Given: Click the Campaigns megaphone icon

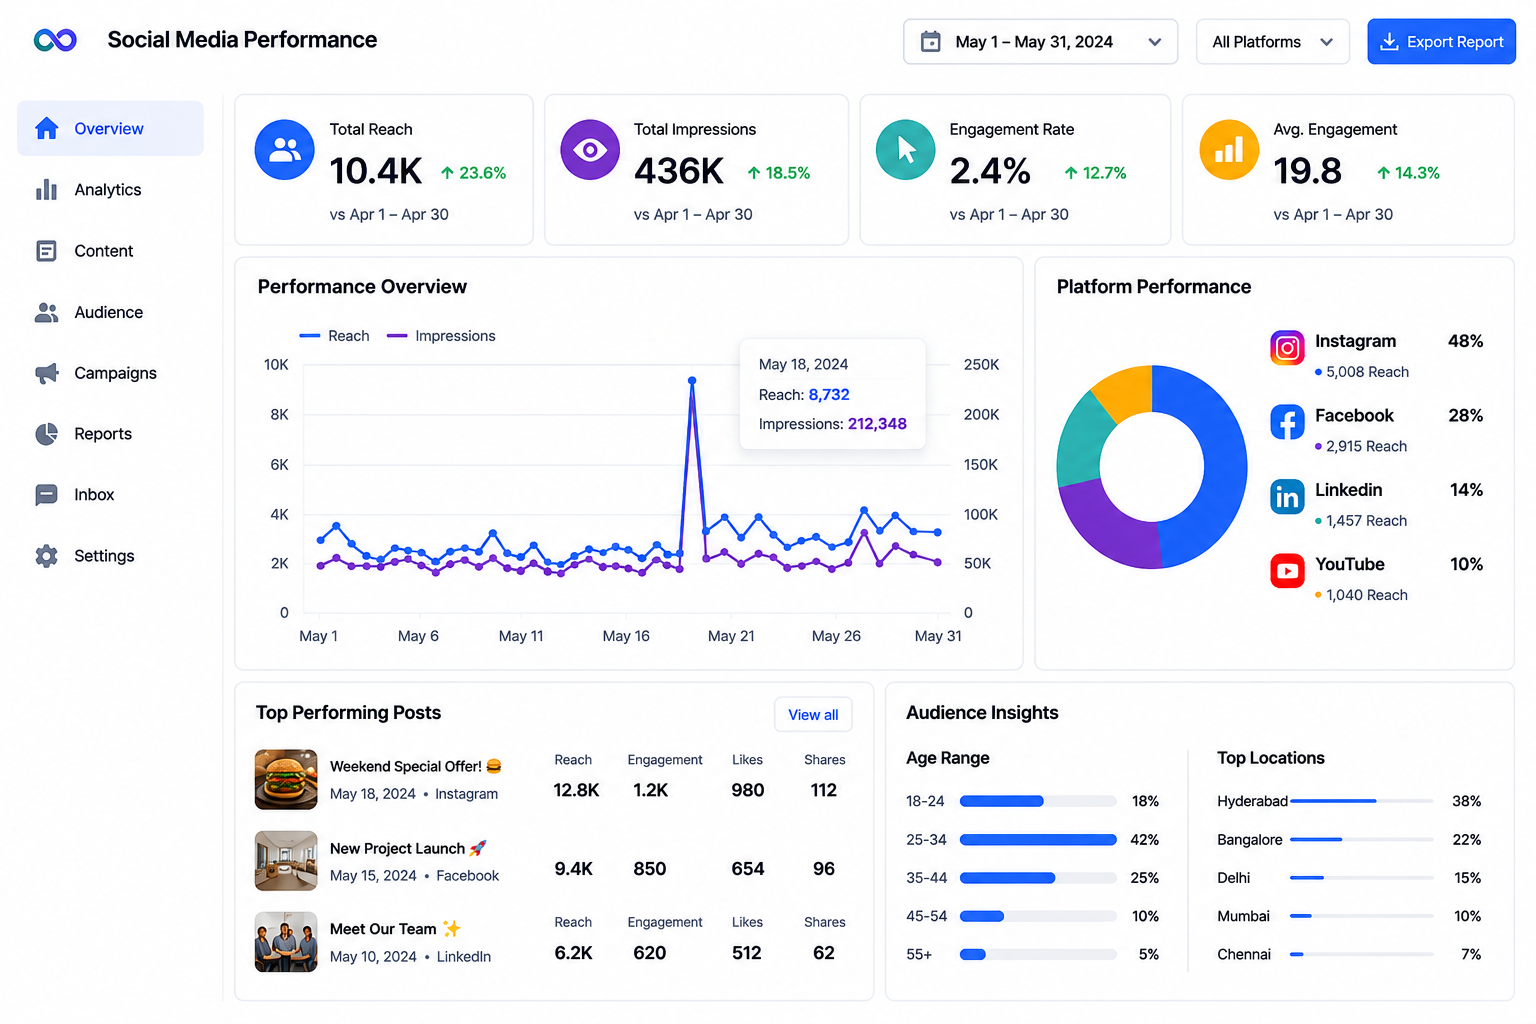Looking at the screenshot, I should click(x=46, y=373).
